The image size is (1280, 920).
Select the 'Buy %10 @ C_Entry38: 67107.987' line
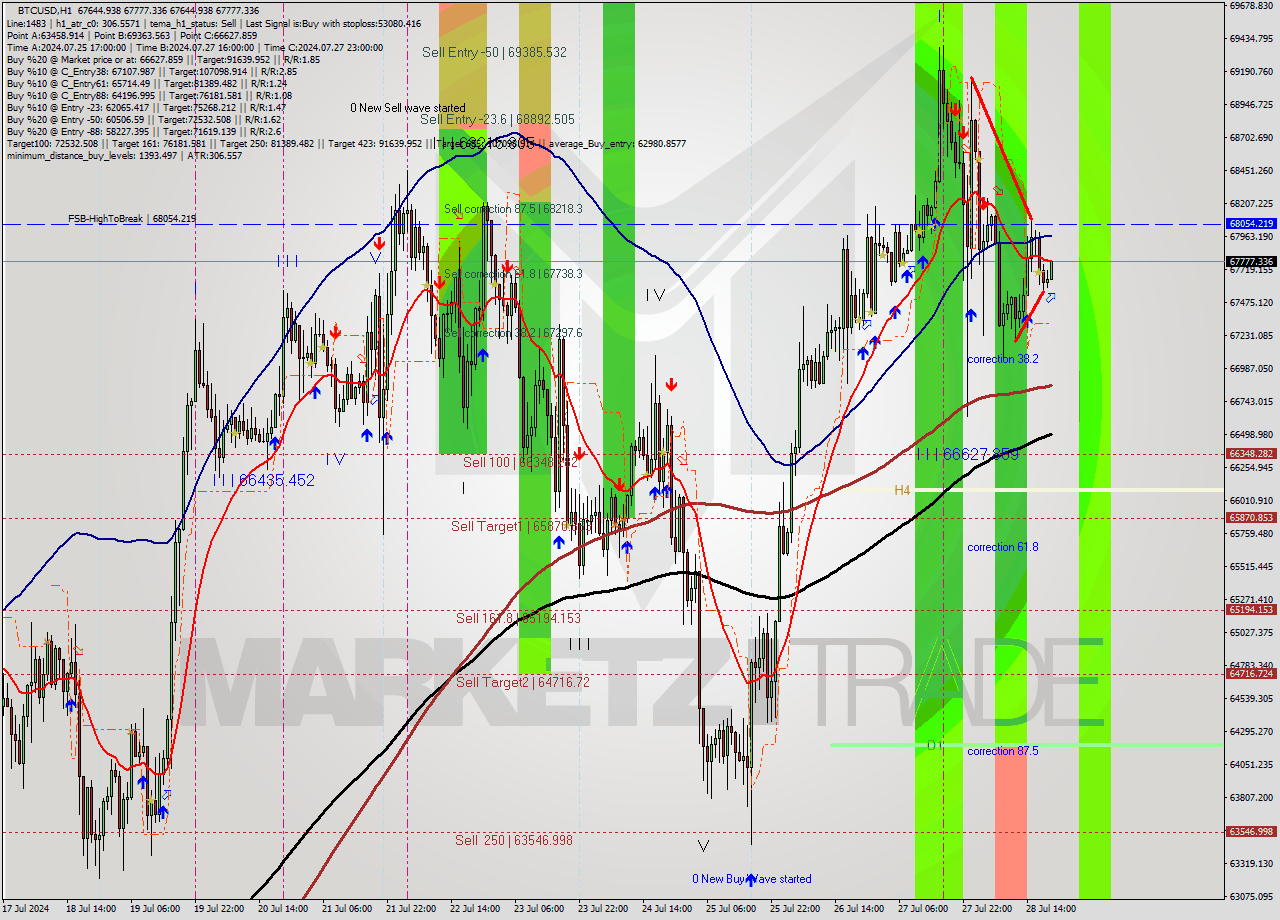pos(152,71)
